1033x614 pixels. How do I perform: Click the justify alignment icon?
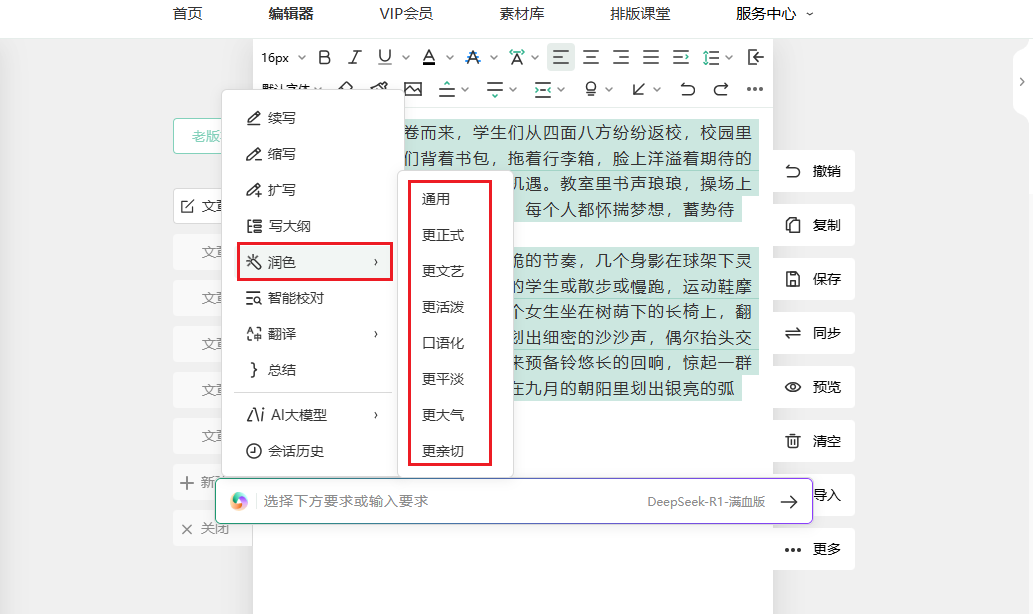[x=651, y=58]
